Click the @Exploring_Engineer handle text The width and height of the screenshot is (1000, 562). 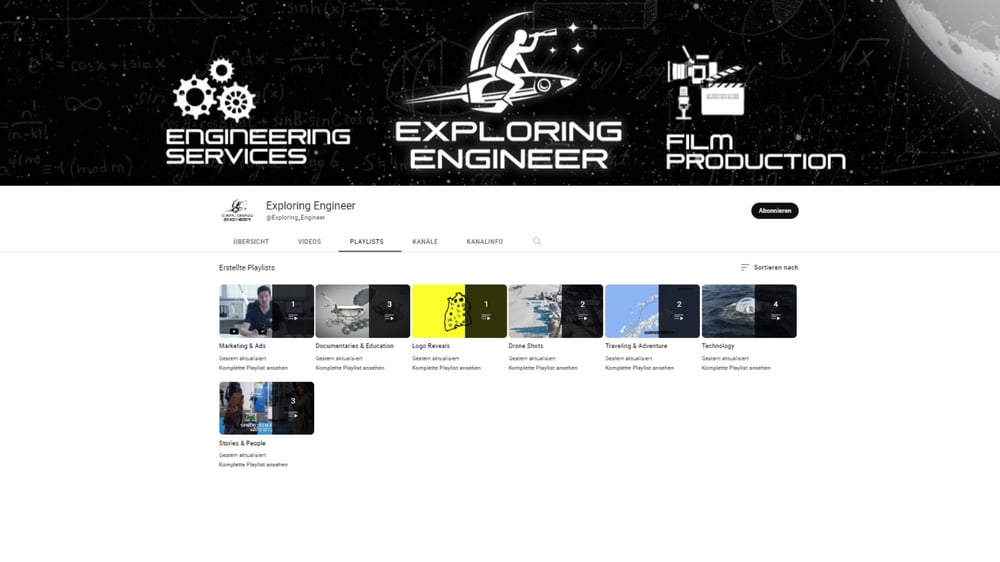(295, 218)
